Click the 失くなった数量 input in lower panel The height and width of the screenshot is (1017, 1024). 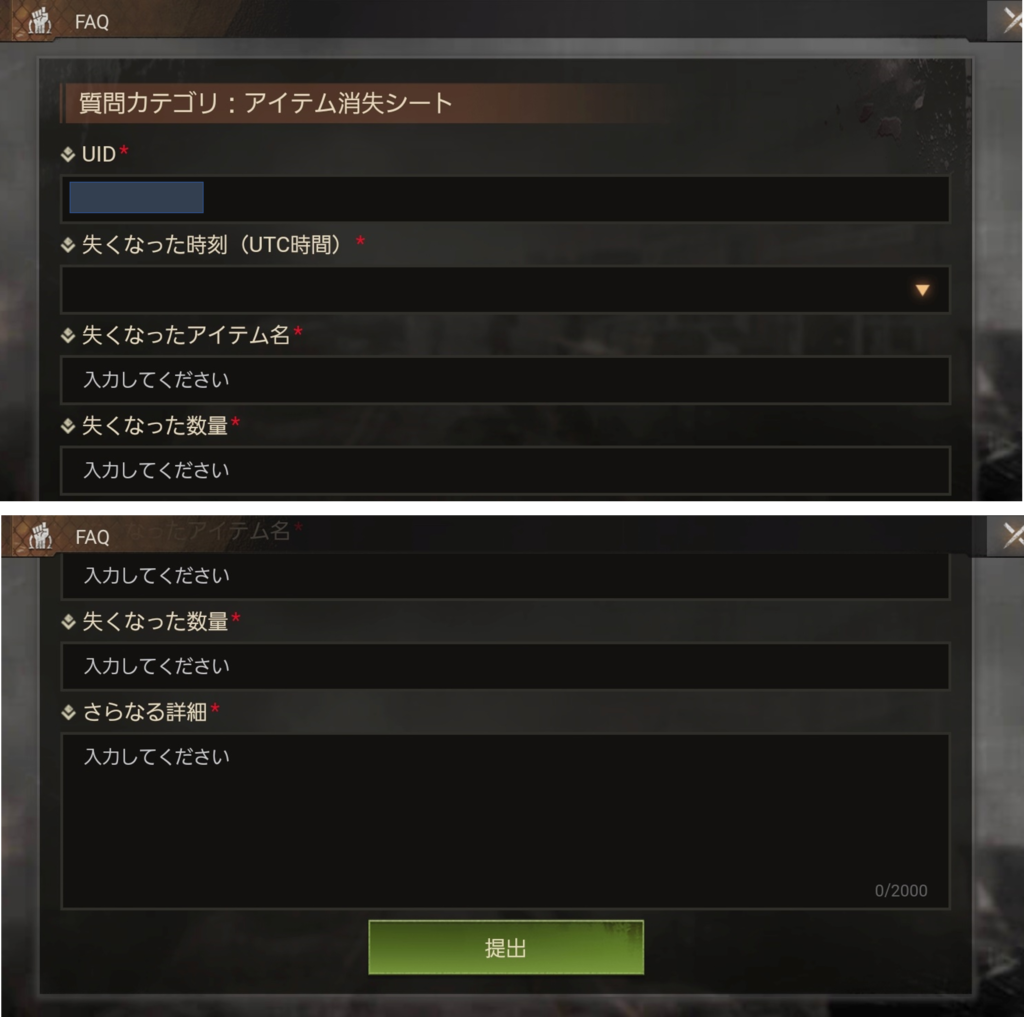(505, 666)
